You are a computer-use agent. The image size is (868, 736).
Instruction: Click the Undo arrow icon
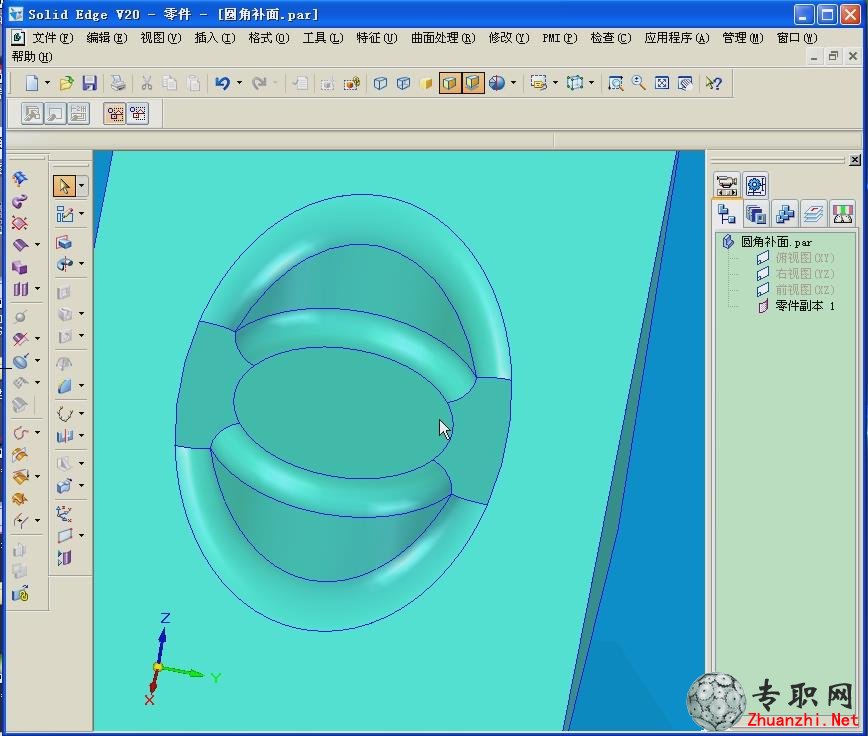[x=223, y=83]
